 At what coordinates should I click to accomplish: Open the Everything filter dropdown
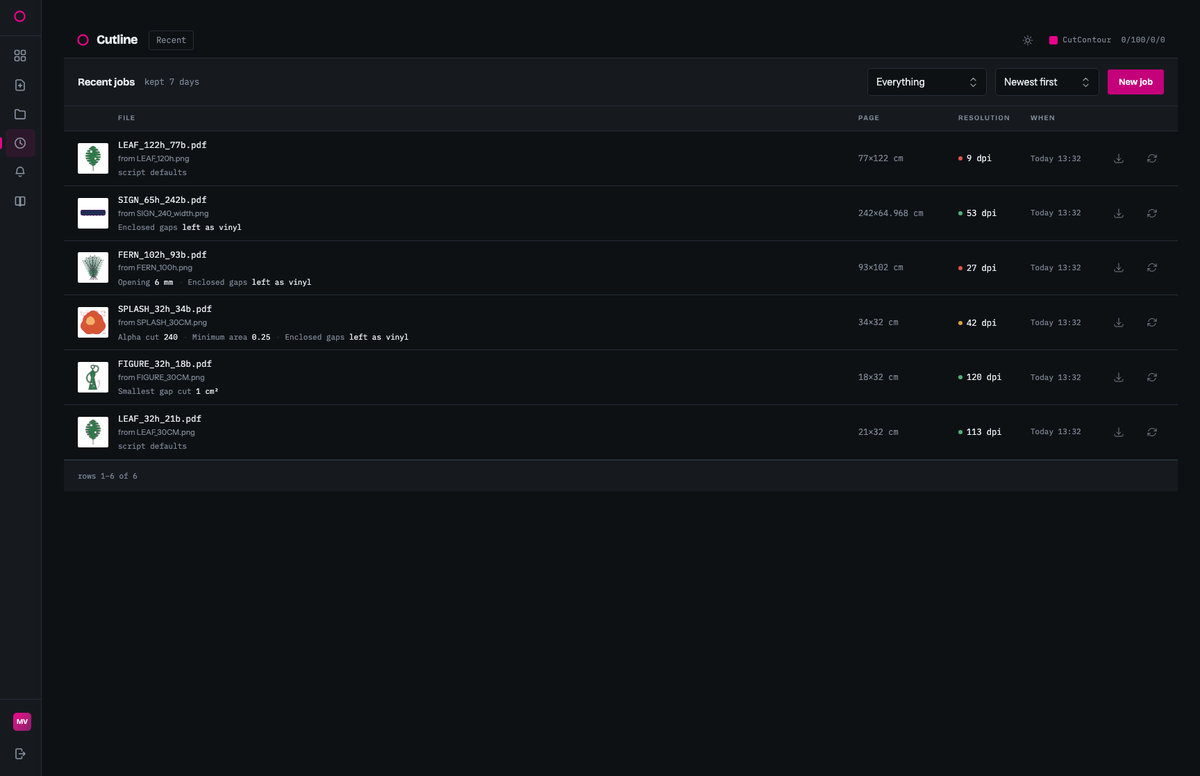(927, 82)
